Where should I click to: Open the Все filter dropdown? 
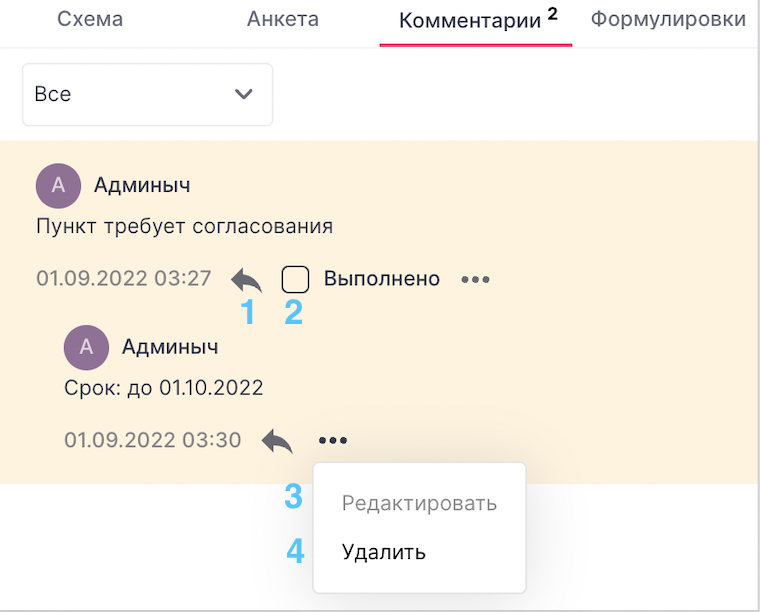point(147,94)
